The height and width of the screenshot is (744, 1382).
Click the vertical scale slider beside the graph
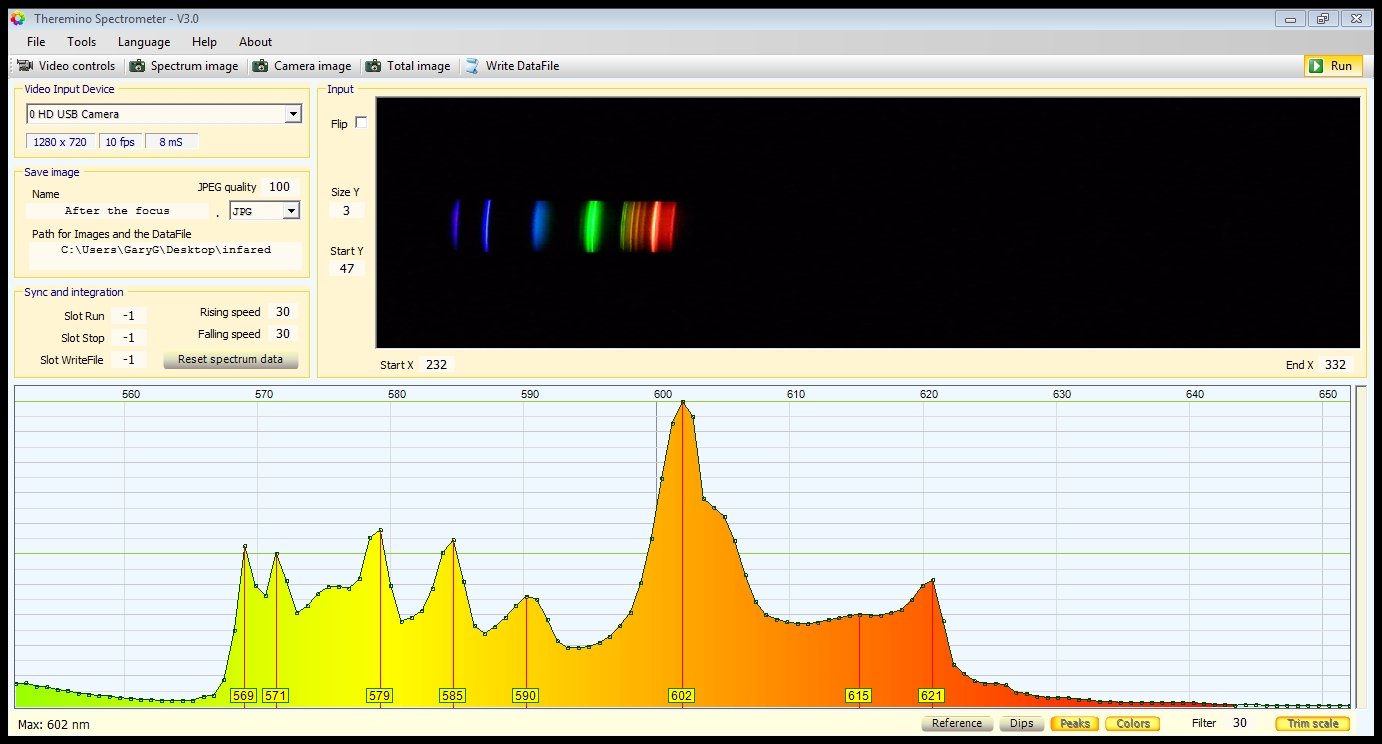pos(1361,547)
